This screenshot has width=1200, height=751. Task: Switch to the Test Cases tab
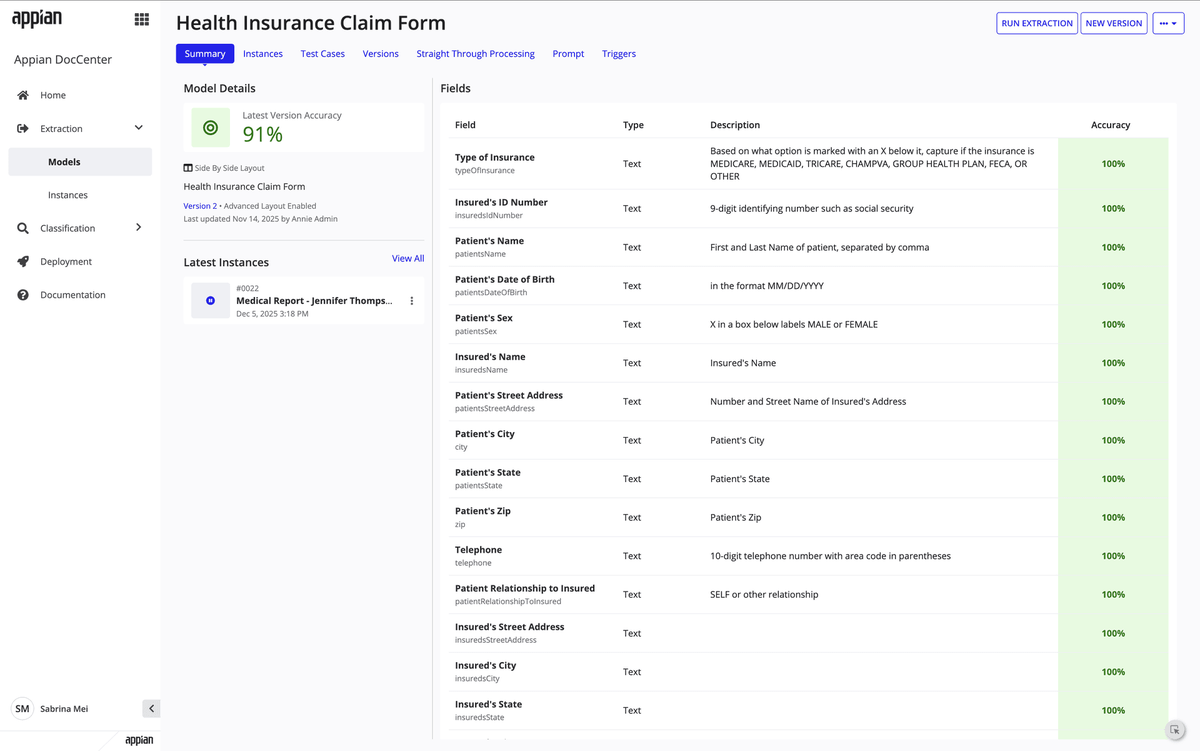coord(322,54)
